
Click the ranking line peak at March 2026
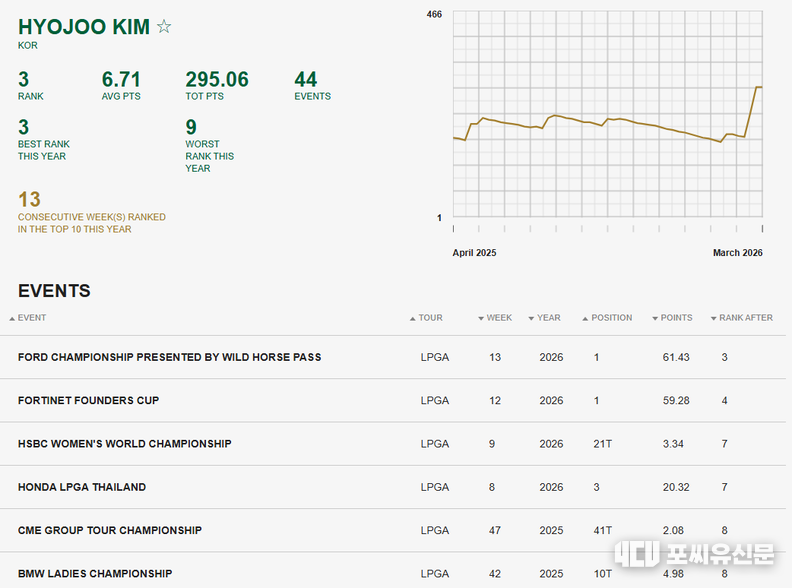[758, 88]
